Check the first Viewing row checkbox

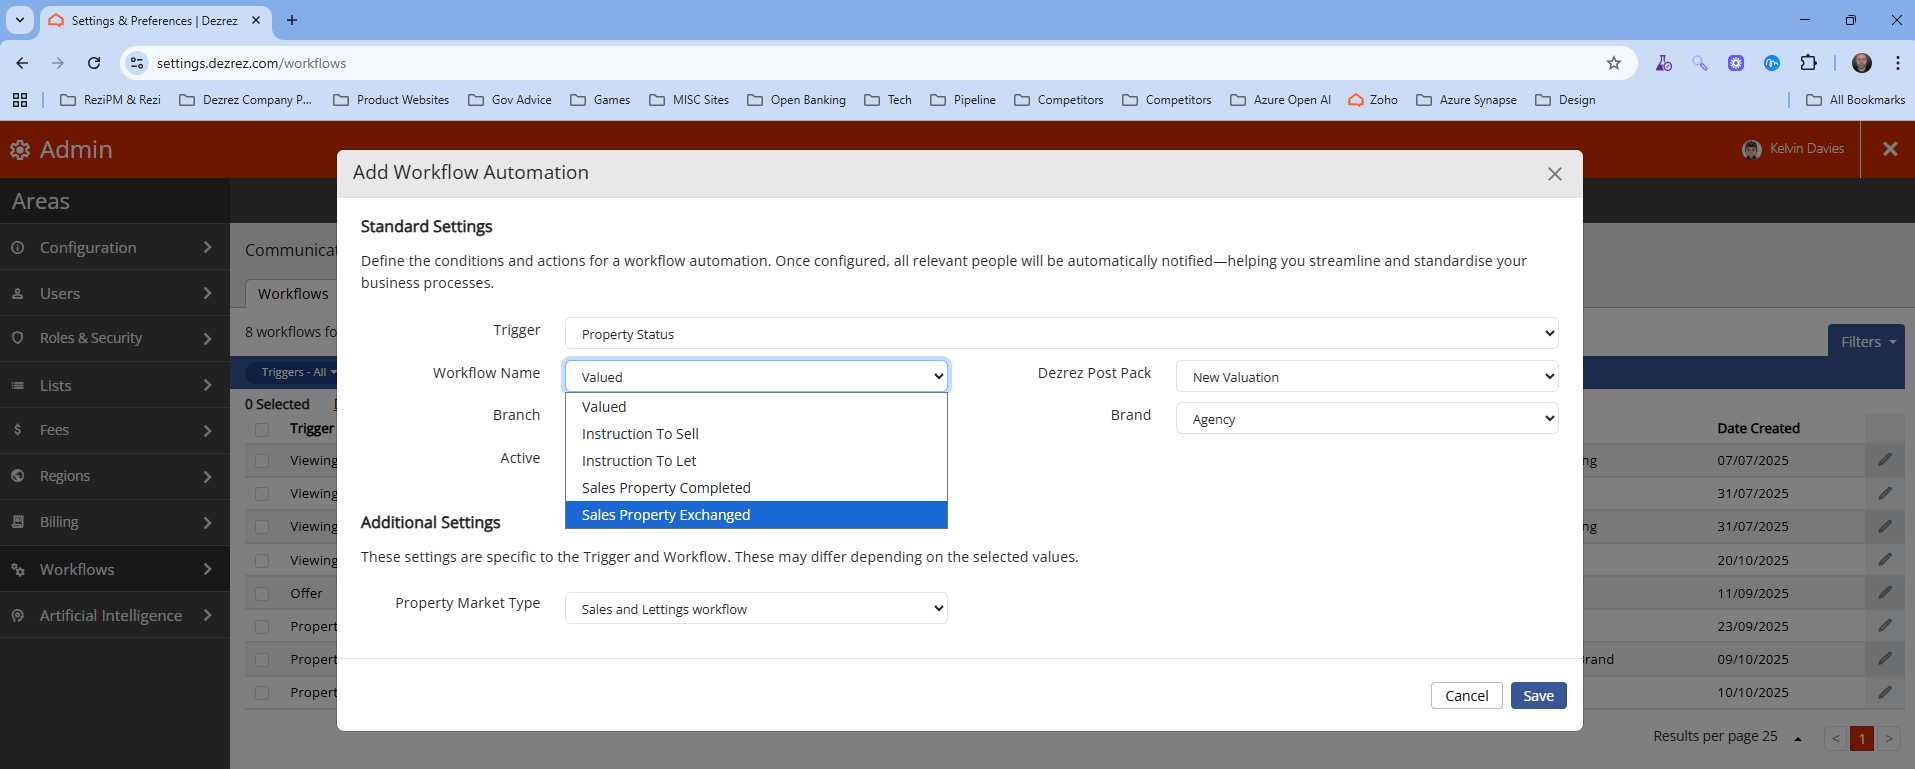tap(262, 461)
